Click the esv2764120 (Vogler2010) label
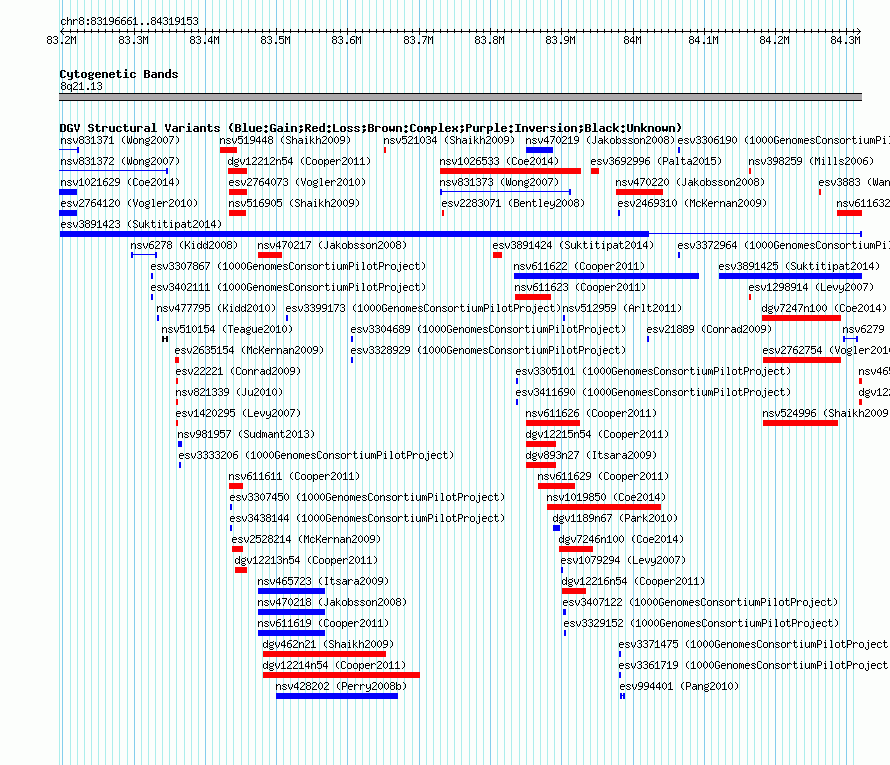Screen dimensions: 890x765 coord(129,203)
